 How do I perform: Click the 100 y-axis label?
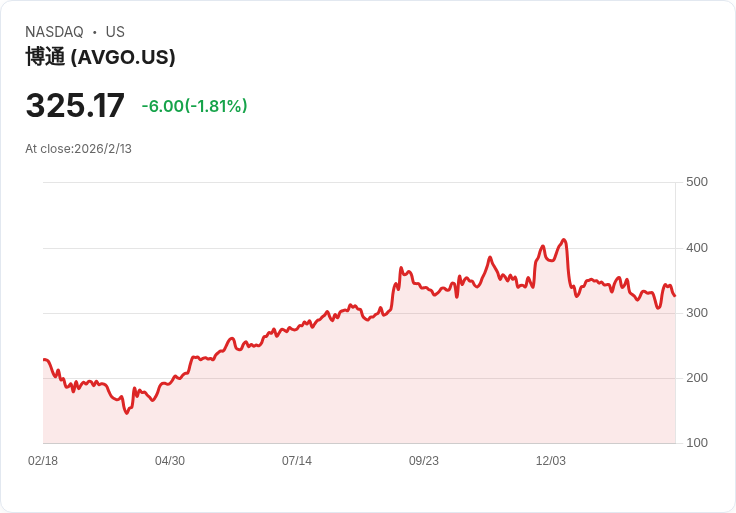697,443
